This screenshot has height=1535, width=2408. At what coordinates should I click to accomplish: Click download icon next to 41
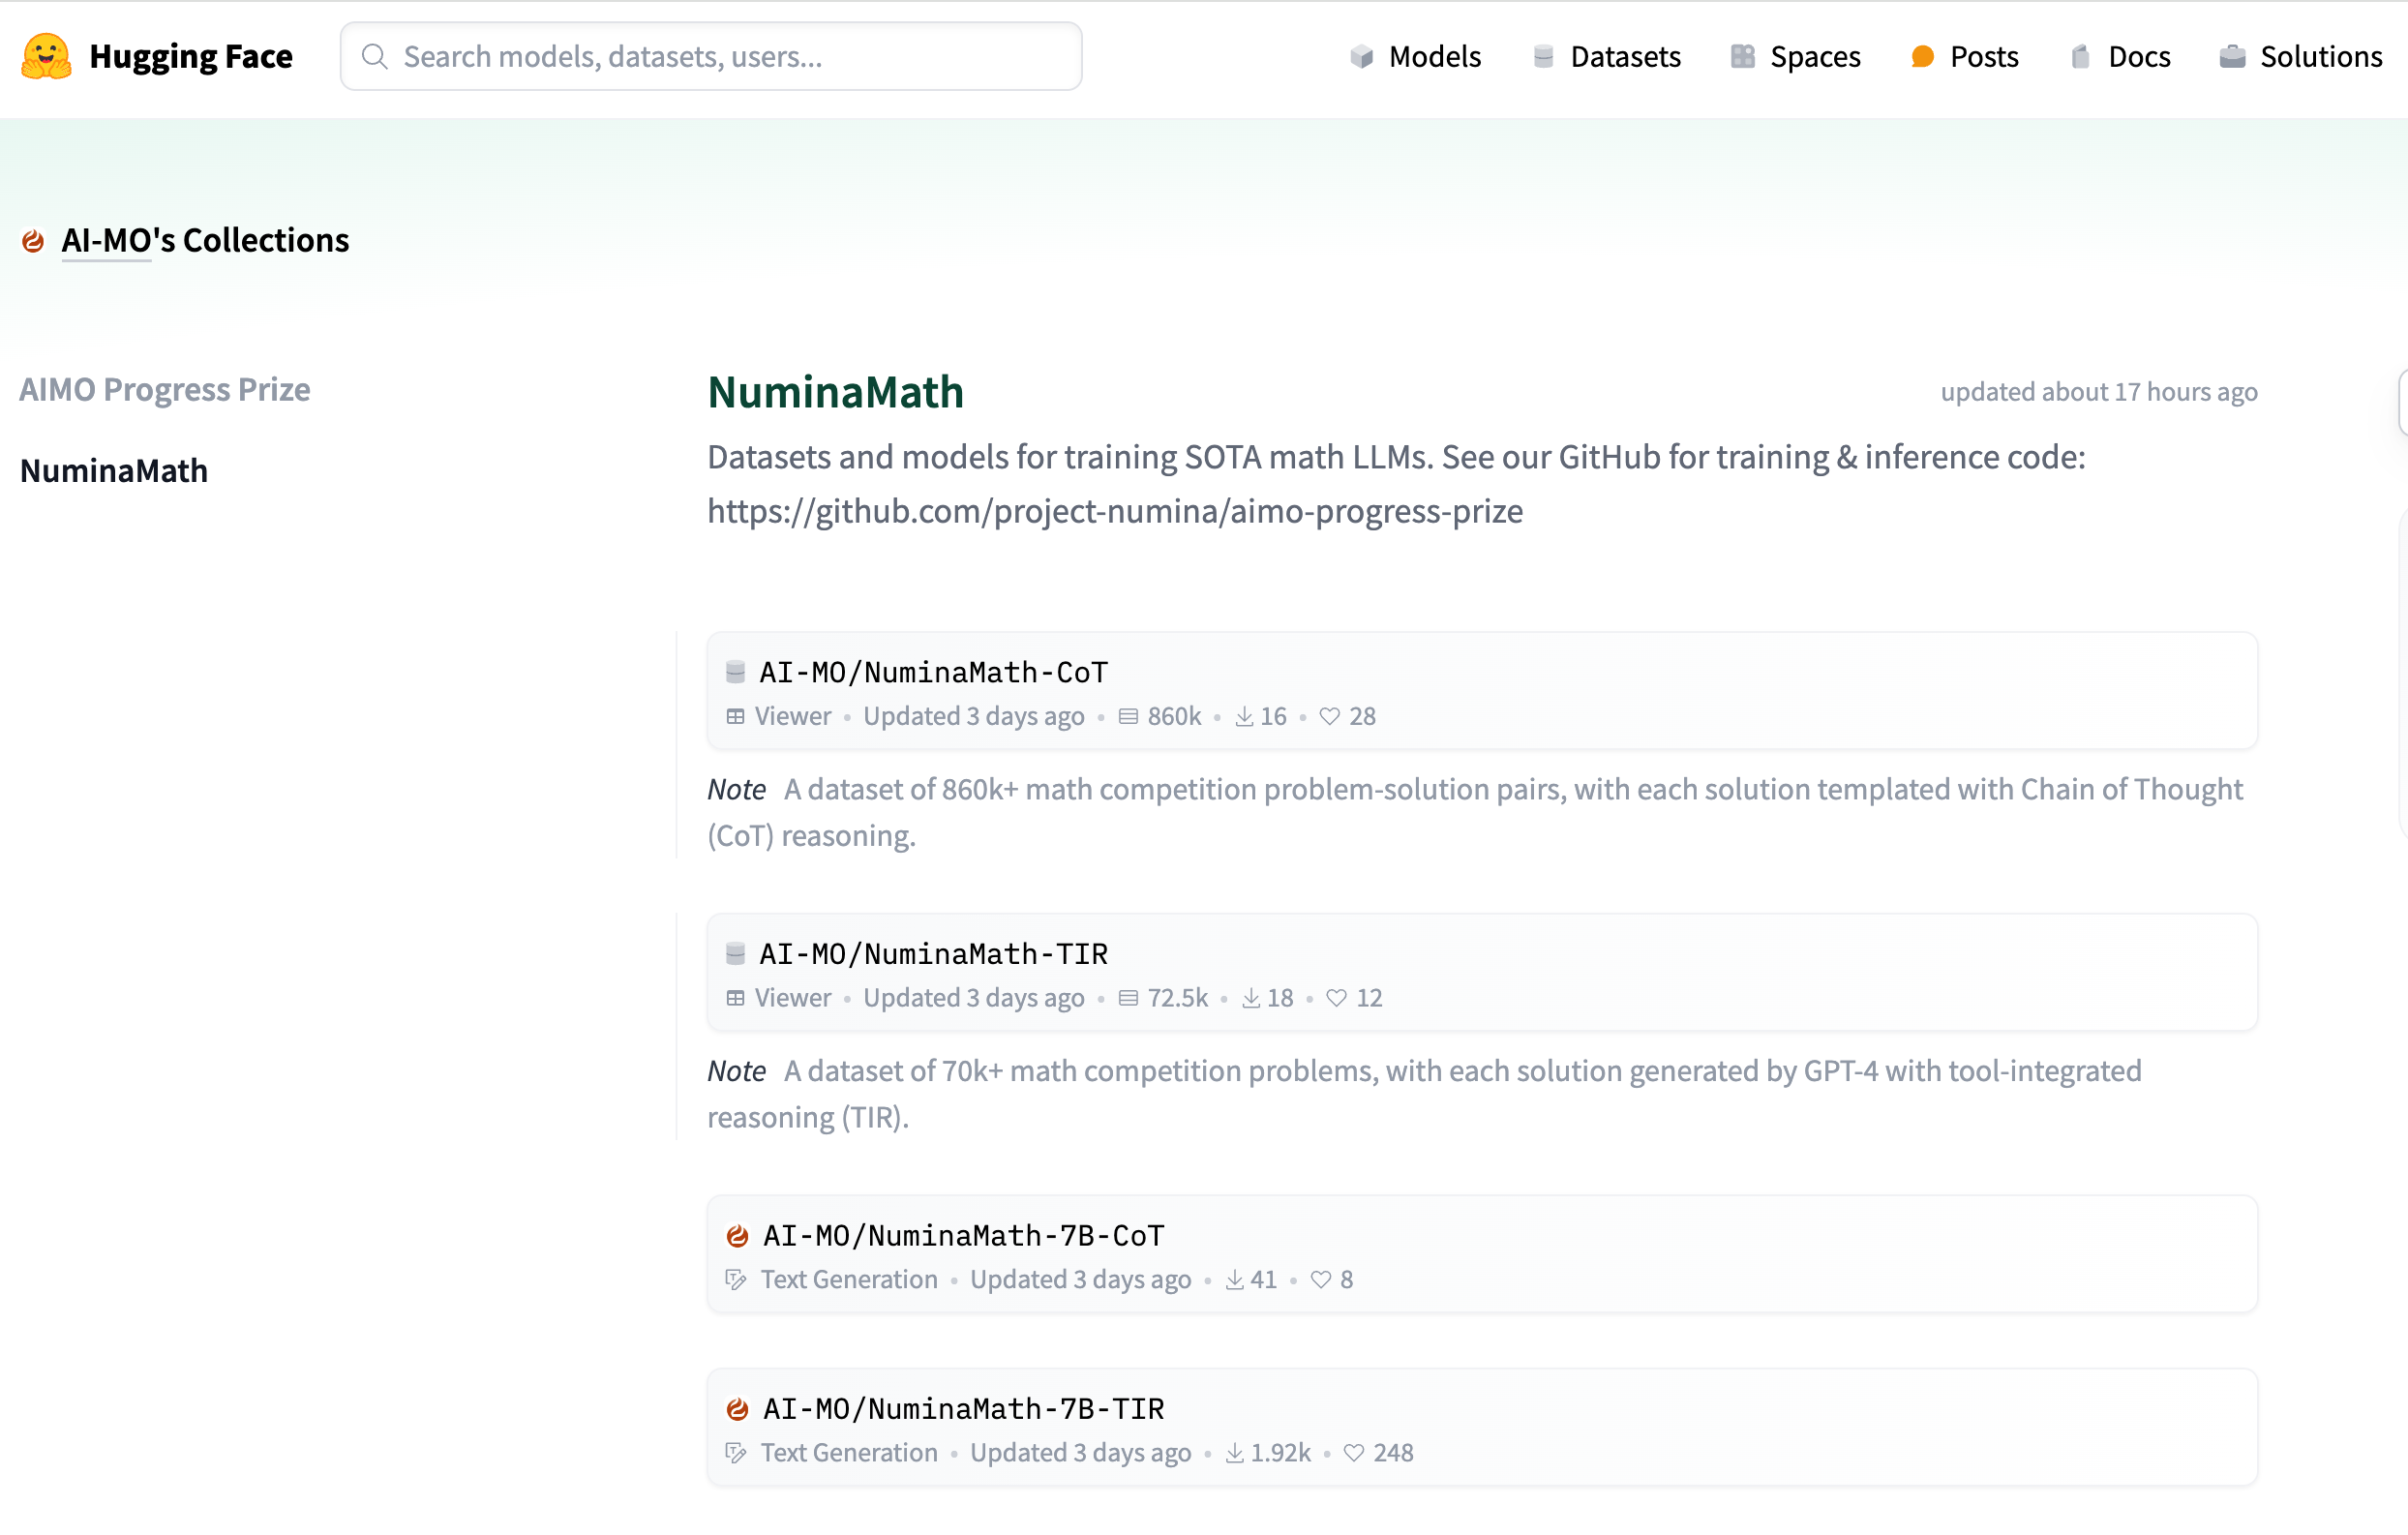[1235, 1281]
